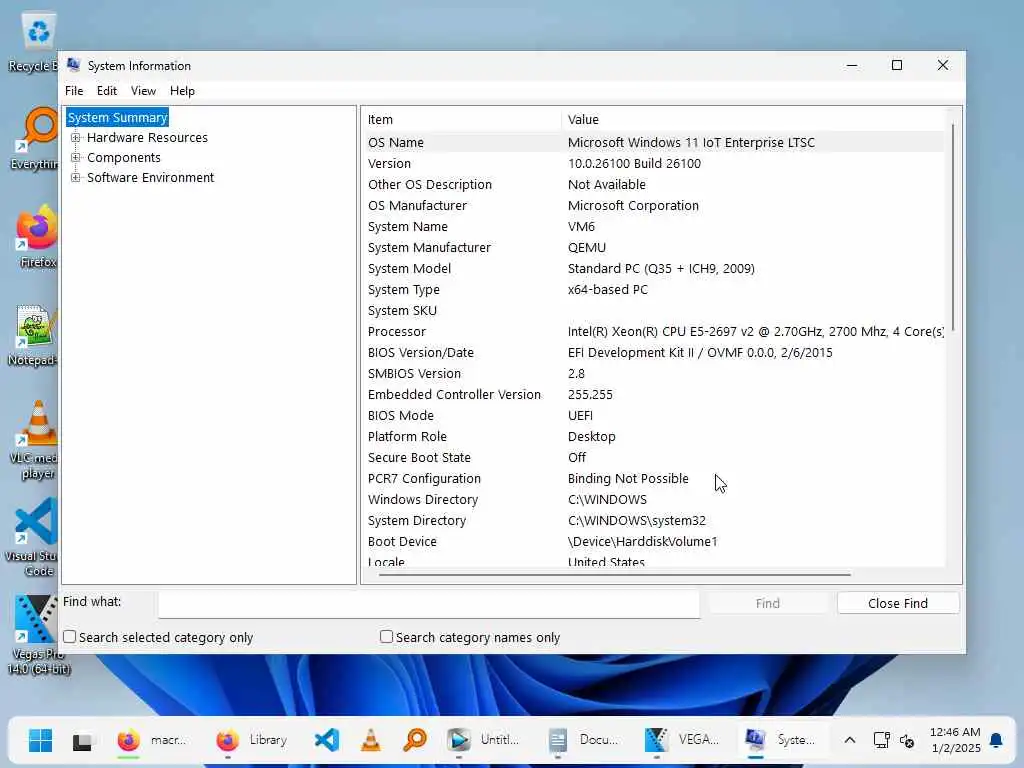1024x768 pixels.
Task: Expand the Software Environment tree node
Action: tap(76, 178)
